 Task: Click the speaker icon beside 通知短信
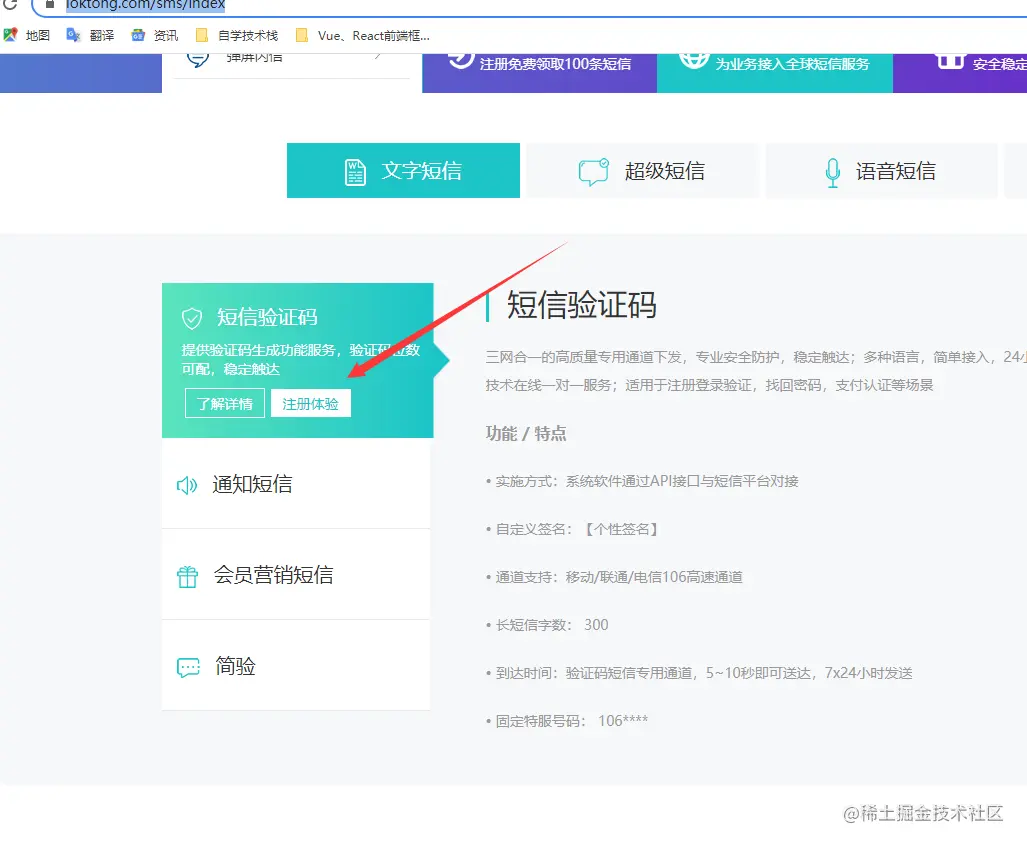[187, 485]
